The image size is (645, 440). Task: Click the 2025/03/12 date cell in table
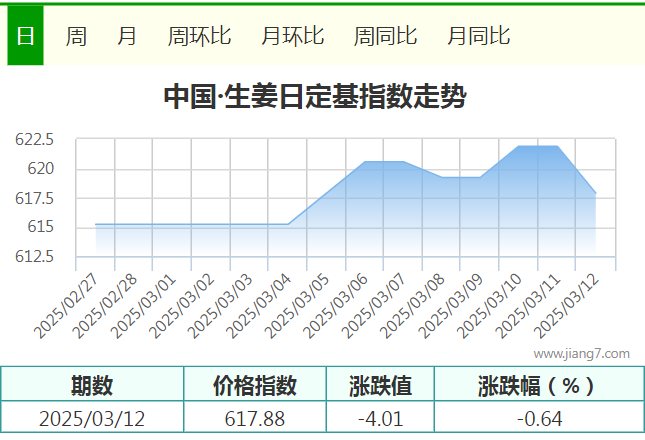tap(92, 419)
